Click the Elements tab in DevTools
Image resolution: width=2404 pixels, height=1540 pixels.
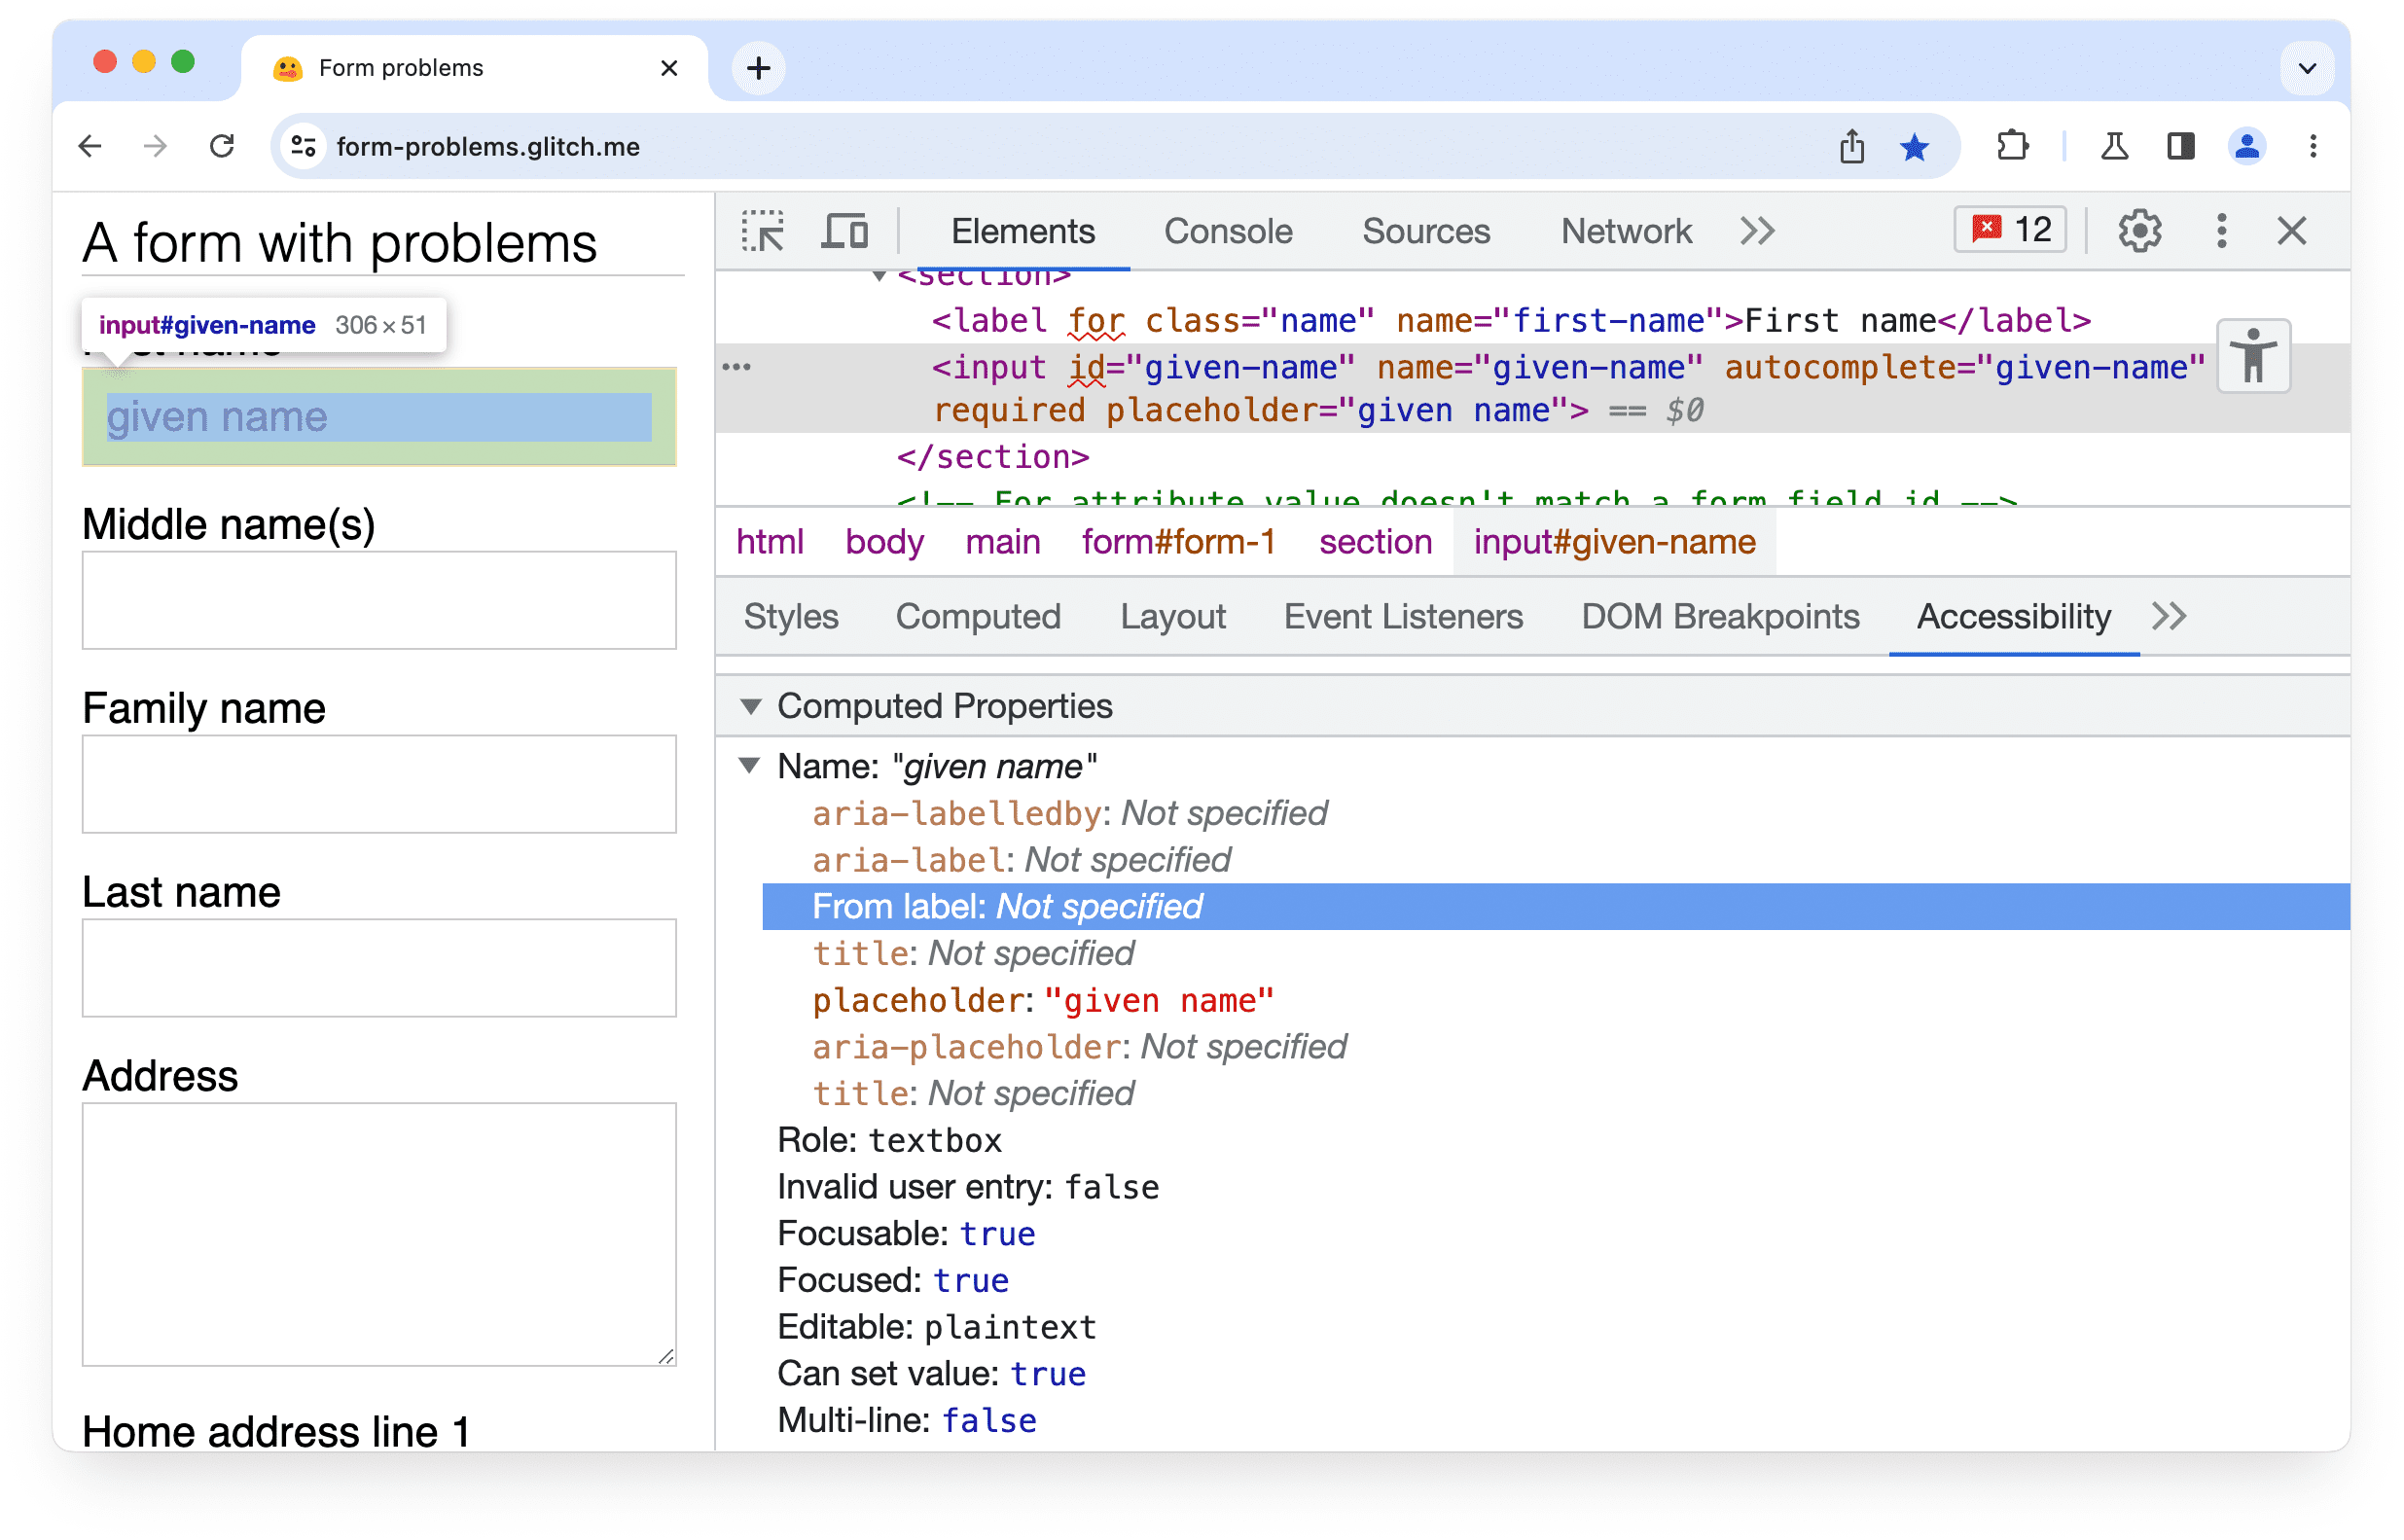tap(1025, 230)
